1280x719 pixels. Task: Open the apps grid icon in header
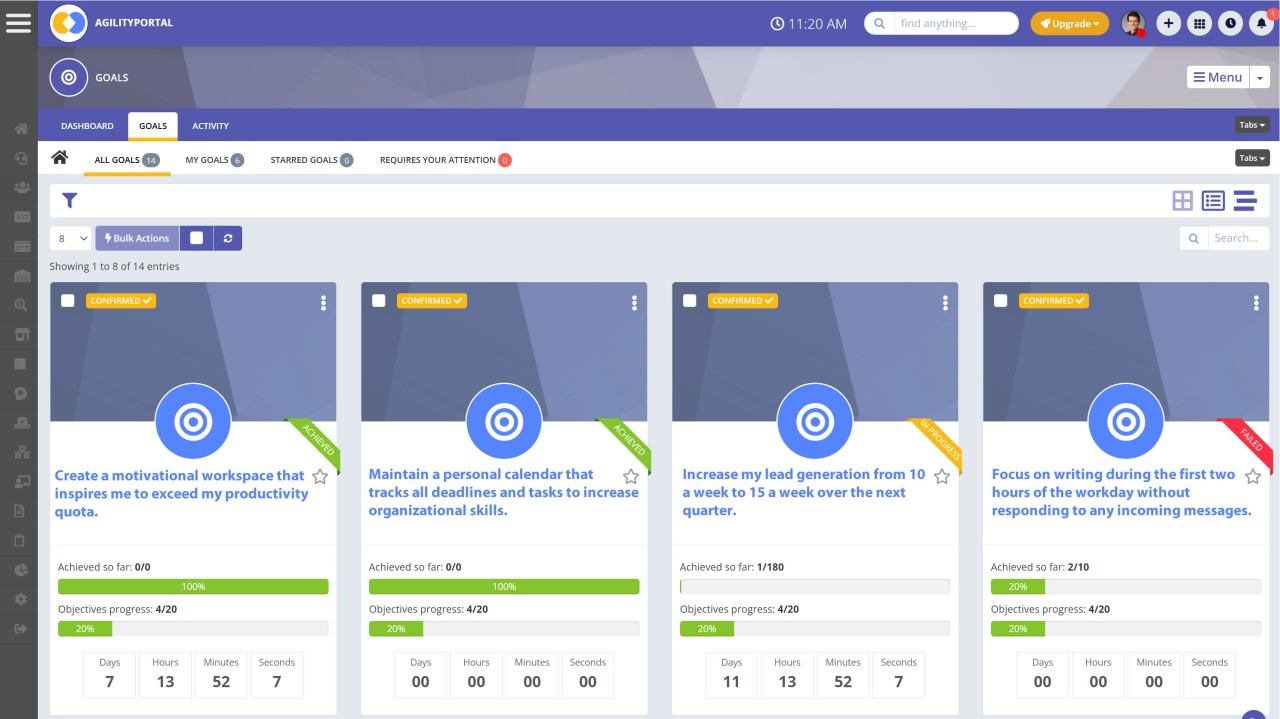(1199, 24)
